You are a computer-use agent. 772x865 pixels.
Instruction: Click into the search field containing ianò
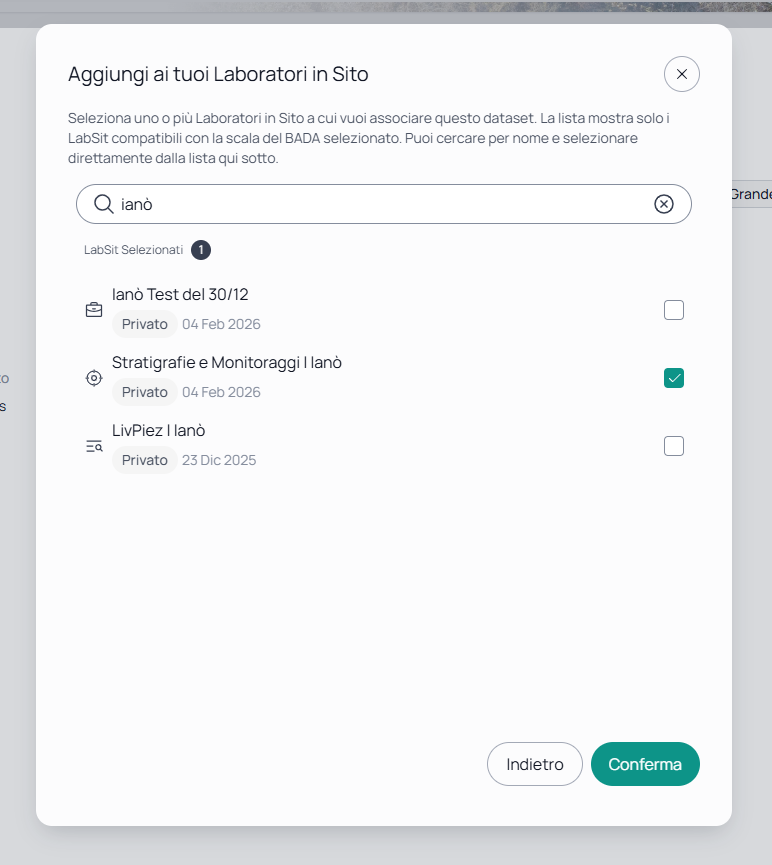(x=384, y=204)
